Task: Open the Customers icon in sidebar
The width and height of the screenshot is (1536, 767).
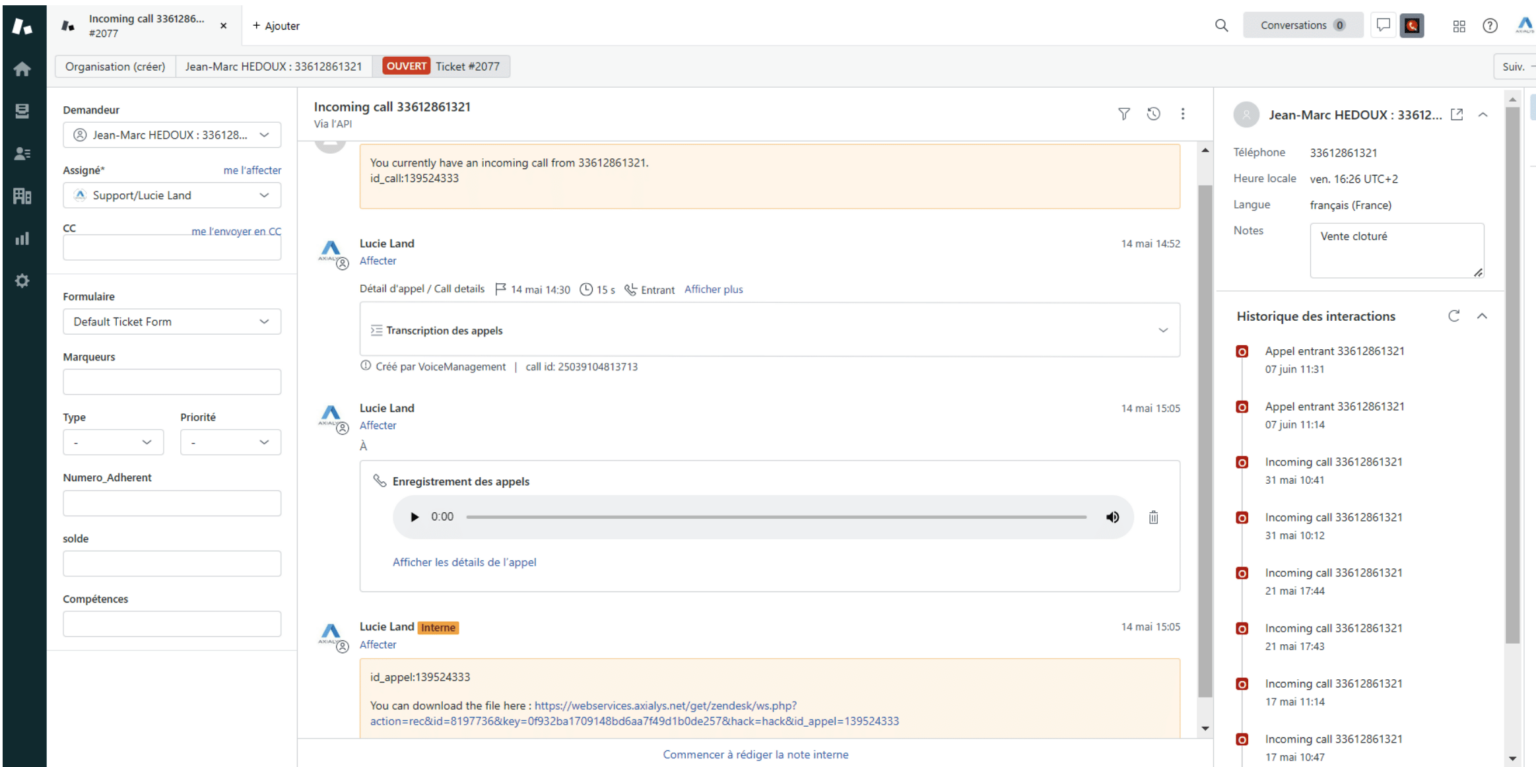Action: pos(22,153)
